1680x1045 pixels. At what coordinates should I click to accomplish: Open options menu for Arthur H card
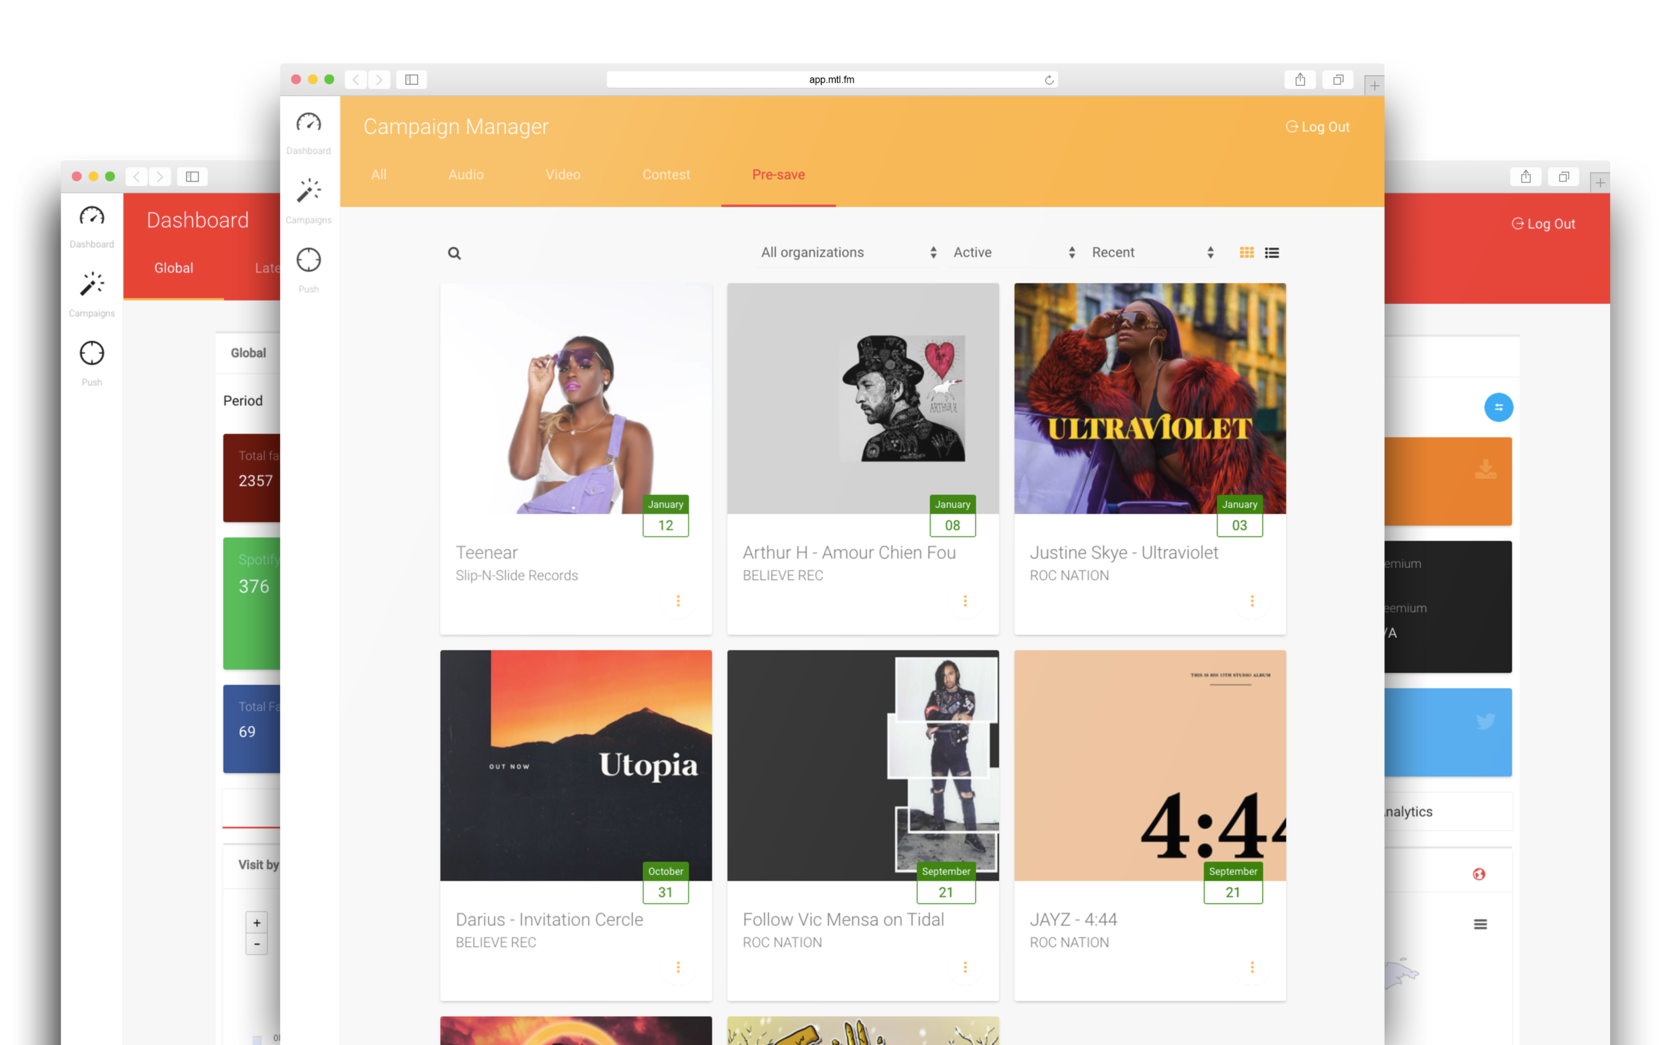tap(965, 601)
